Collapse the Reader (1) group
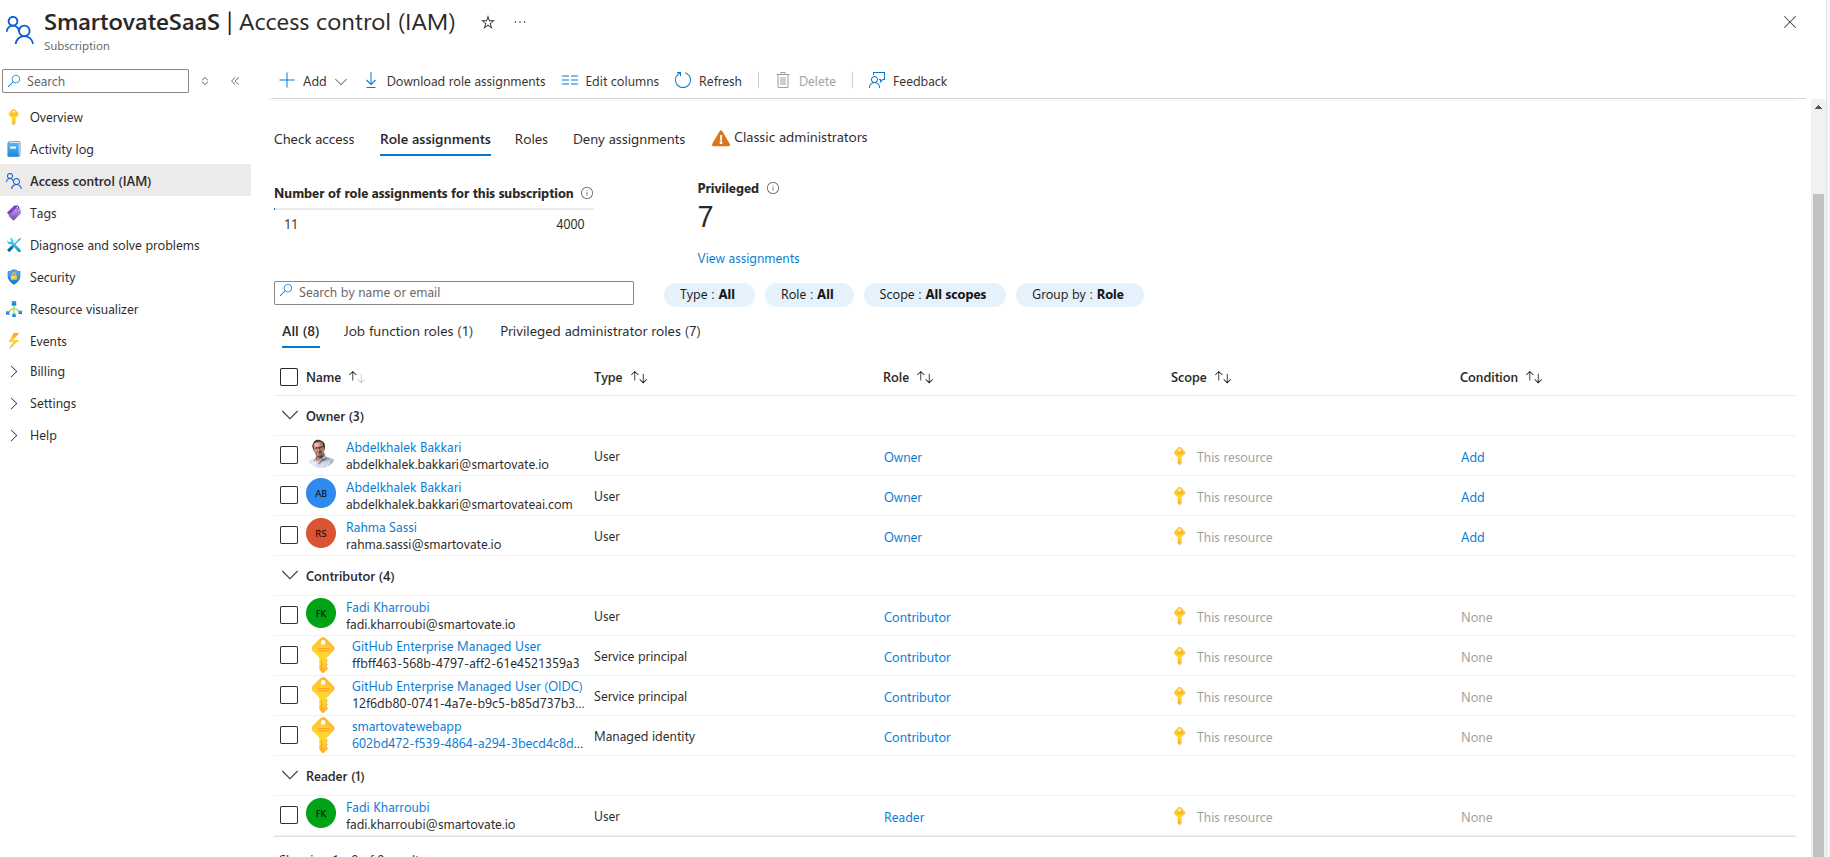The height and width of the screenshot is (857, 1830). coord(290,775)
